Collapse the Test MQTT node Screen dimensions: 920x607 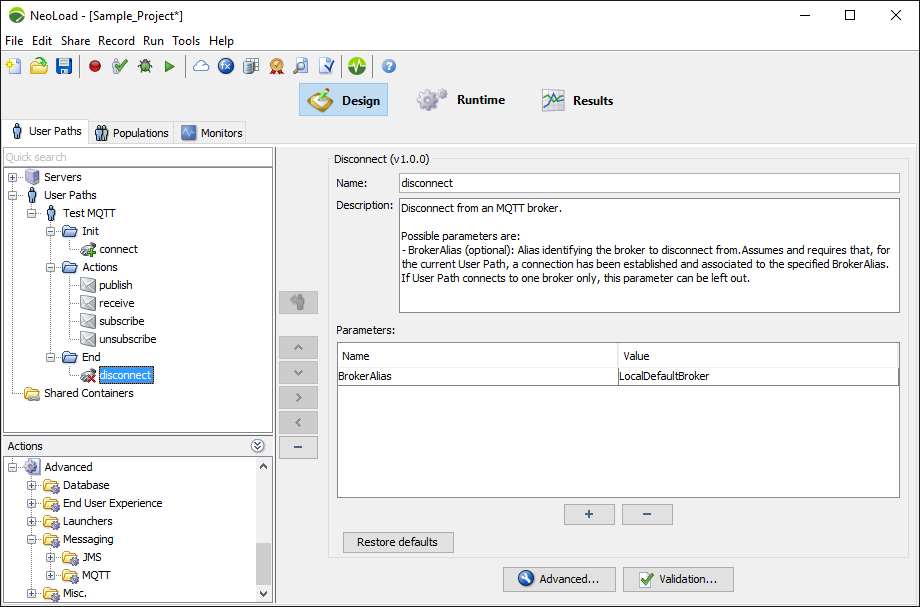pos(32,213)
